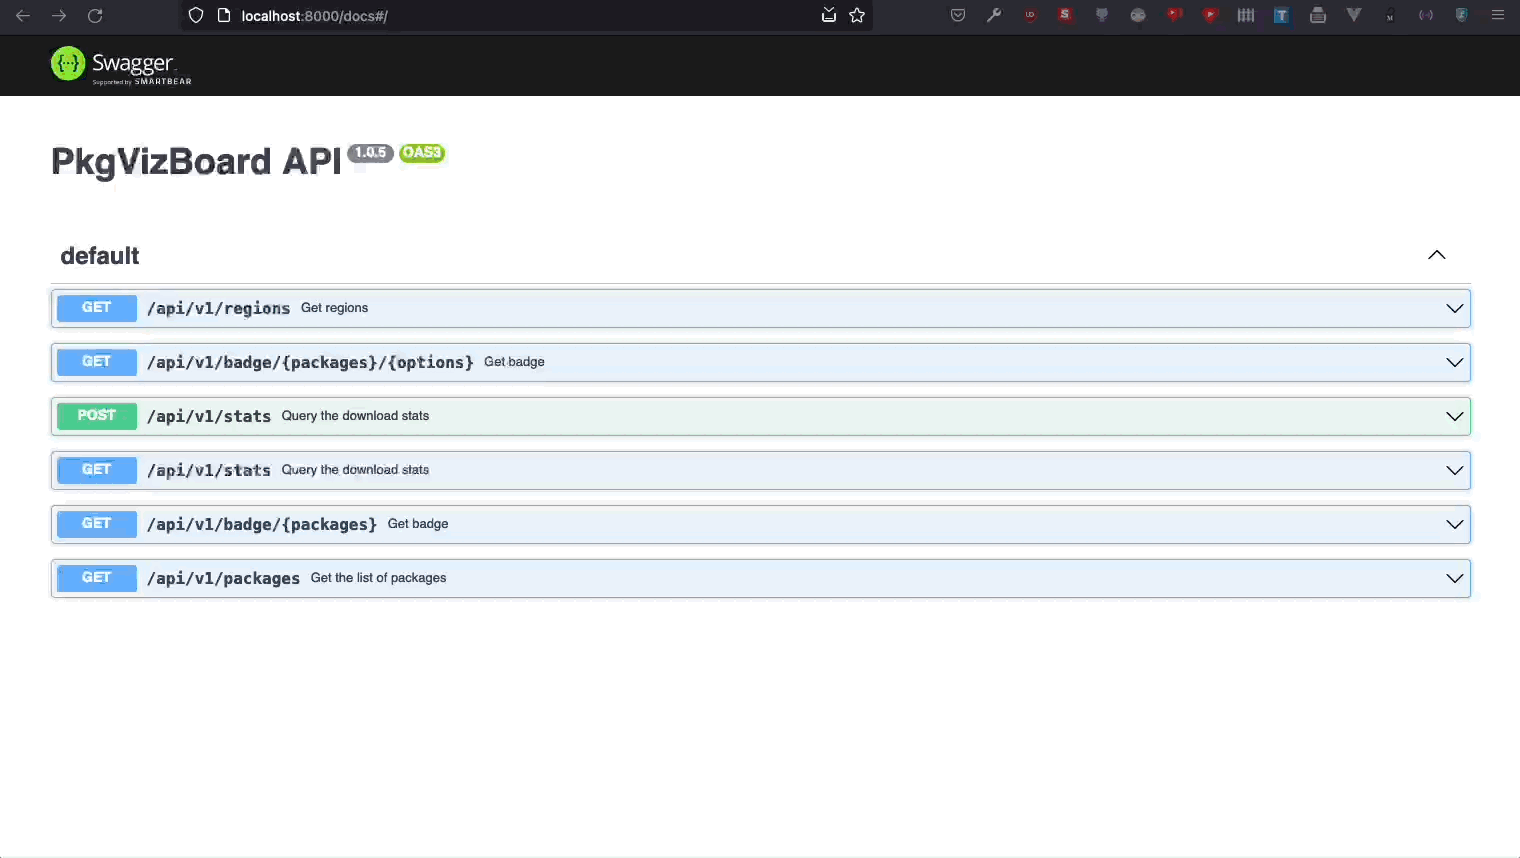Image resolution: width=1520 pixels, height=858 pixels.
Task: Expand the GET /api/v1/packages chevron arrow
Action: click(1454, 578)
